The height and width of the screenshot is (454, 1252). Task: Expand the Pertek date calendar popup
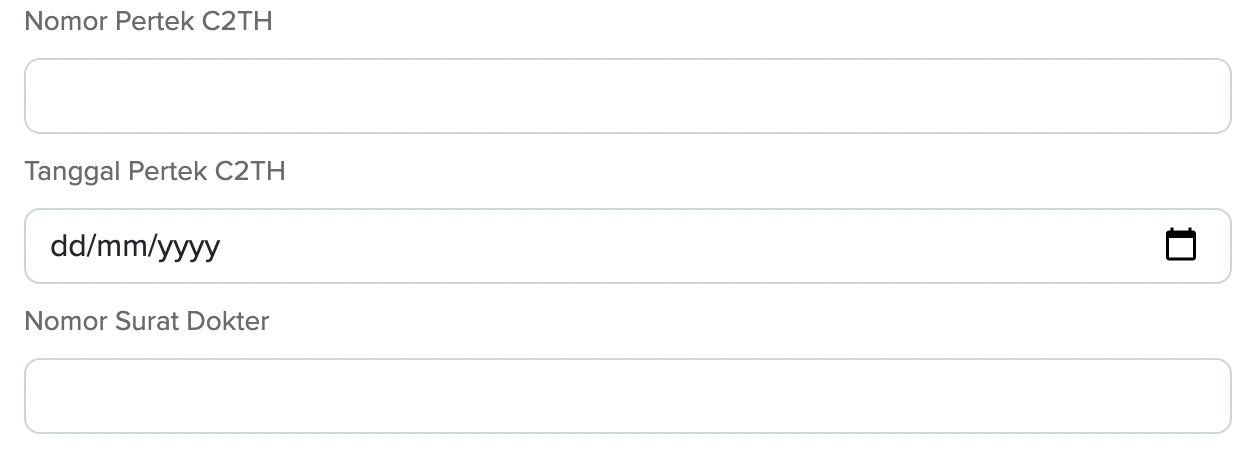pyautogui.click(x=1181, y=245)
